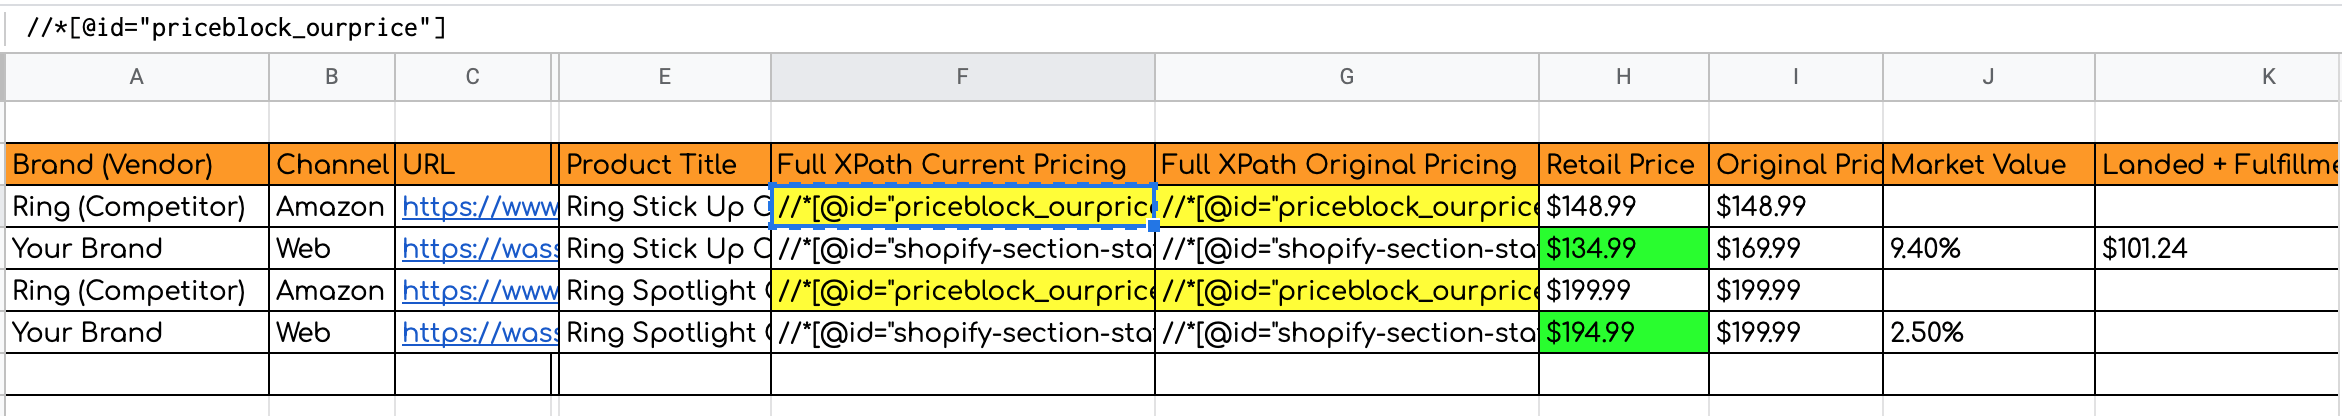Select column K header

(2268, 77)
